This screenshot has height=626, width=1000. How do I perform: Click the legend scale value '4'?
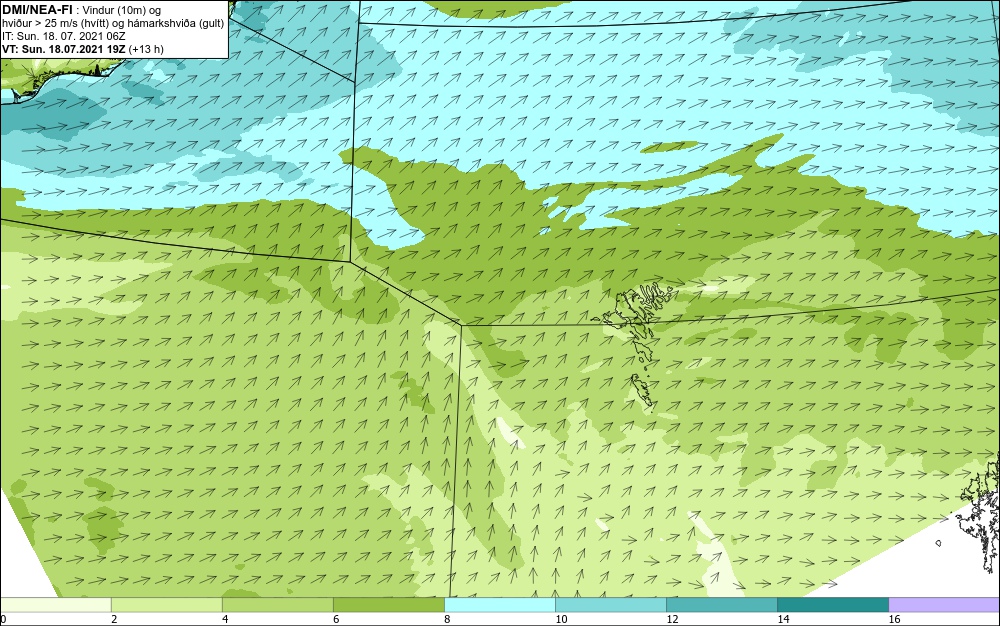224,619
